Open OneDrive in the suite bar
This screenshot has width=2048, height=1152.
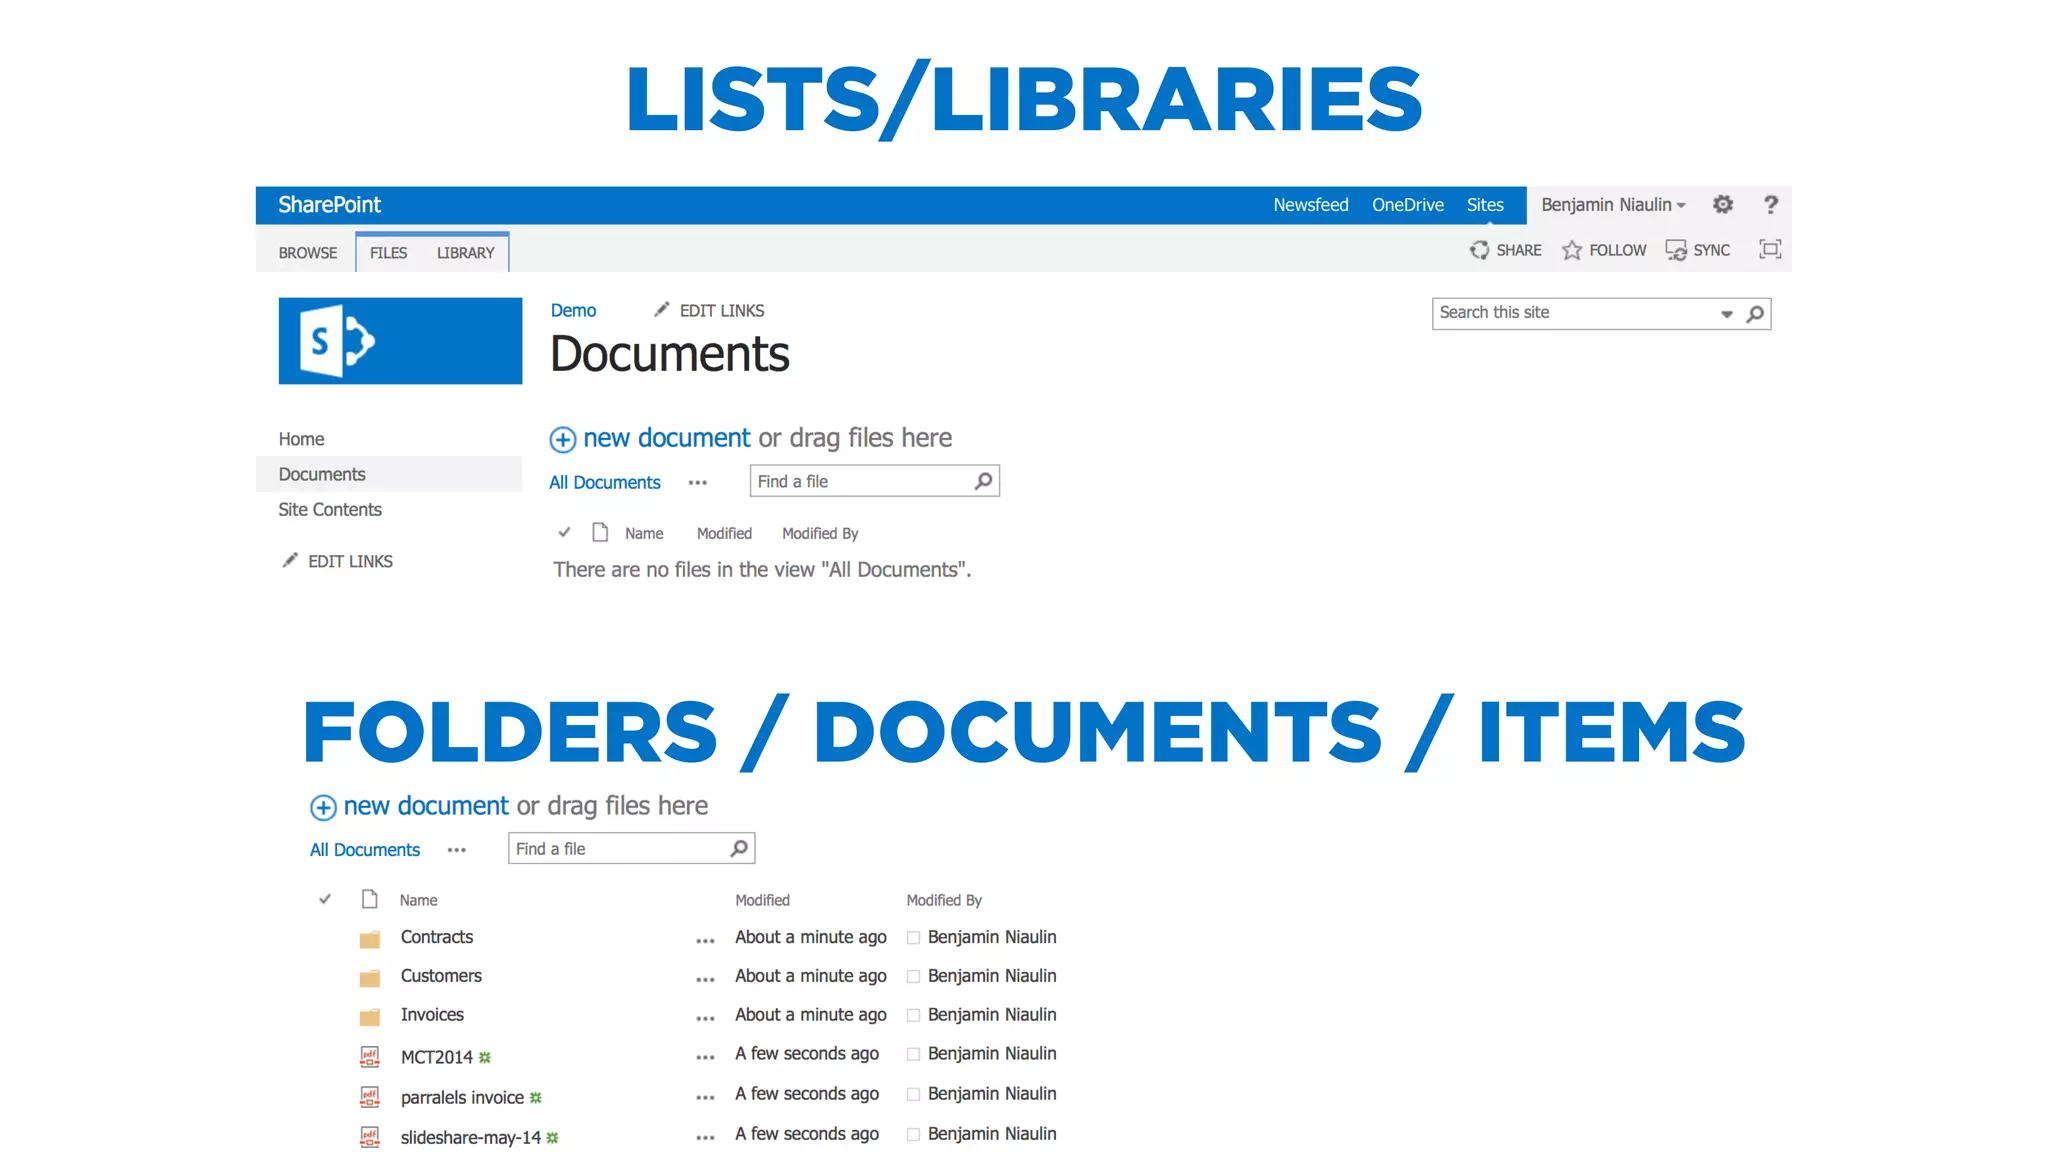(1407, 204)
